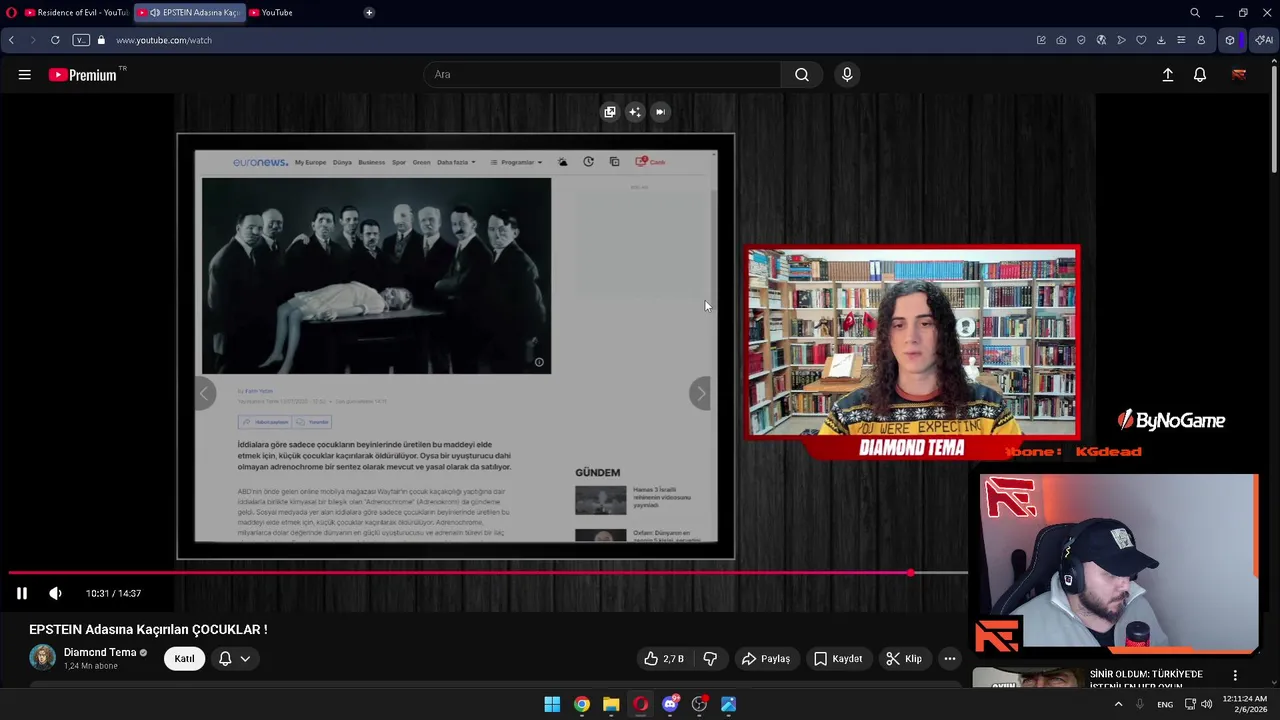Screen dimensions: 1280x720
Task: Go to YouTube Premium home logo
Action: point(82,75)
